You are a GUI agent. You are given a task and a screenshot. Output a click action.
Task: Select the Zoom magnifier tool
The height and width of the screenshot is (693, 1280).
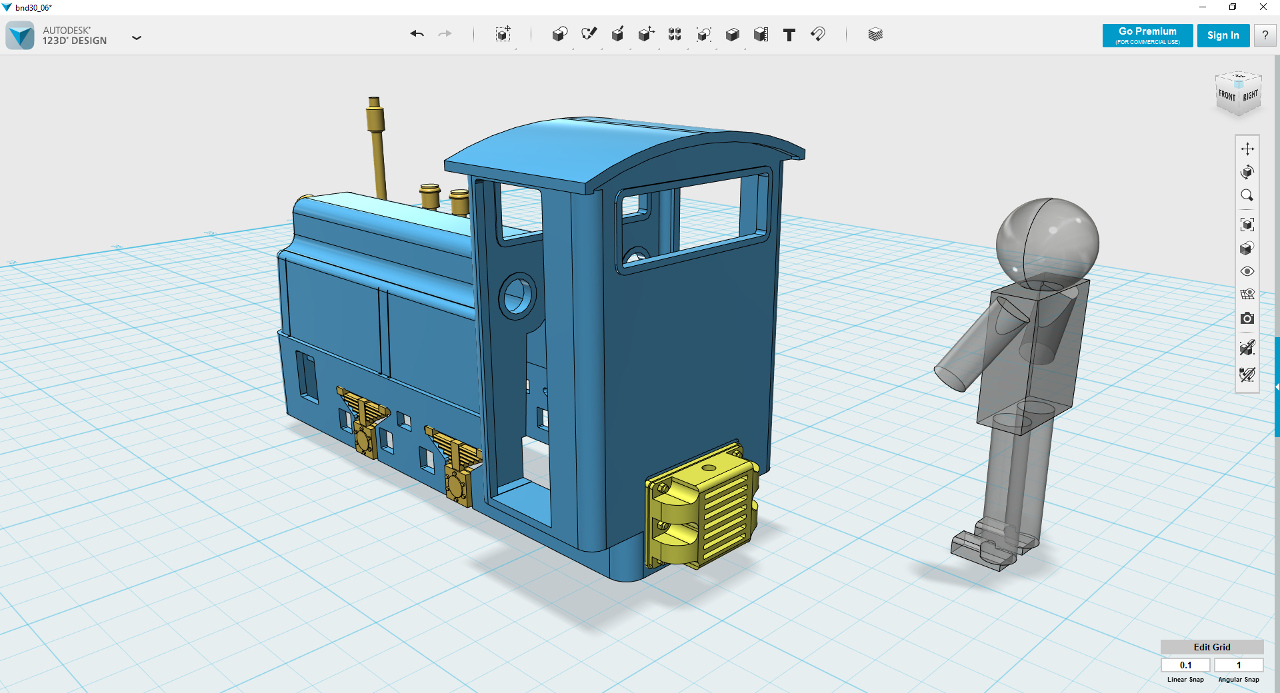(1247, 196)
